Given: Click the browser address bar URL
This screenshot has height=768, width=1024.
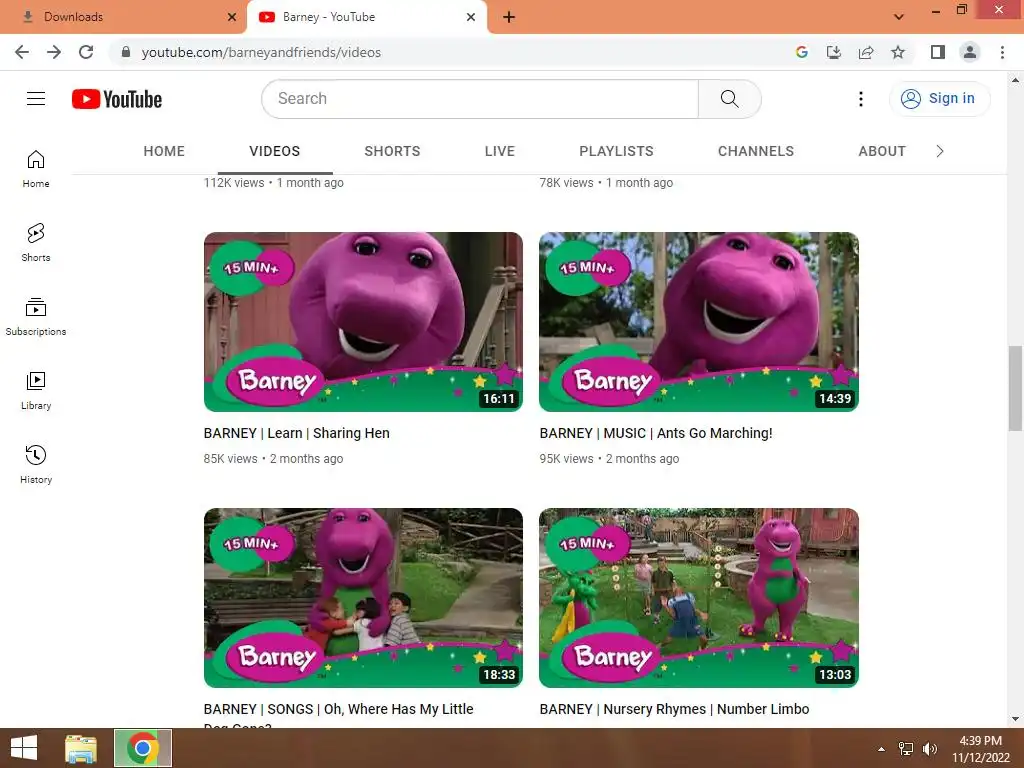Looking at the screenshot, I should tap(261, 52).
